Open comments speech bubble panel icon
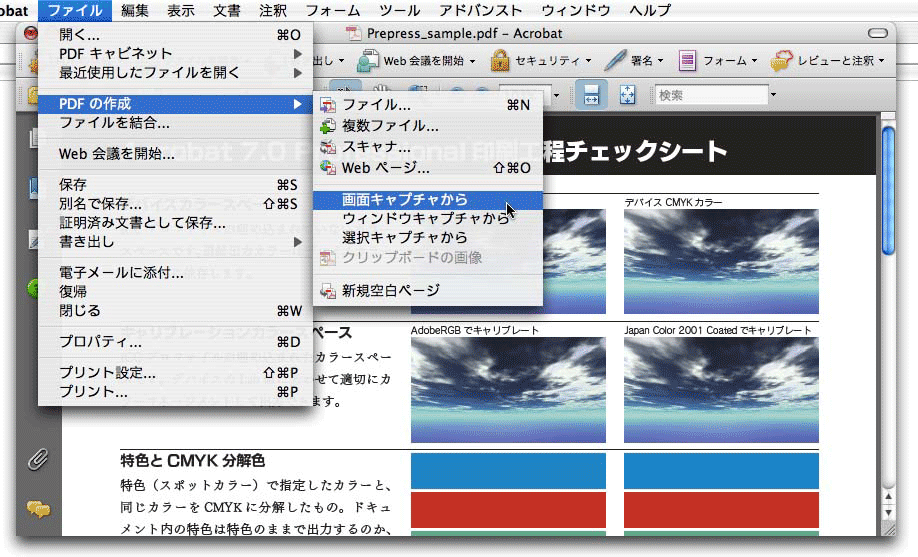 pyautogui.click(x=38, y=509)
